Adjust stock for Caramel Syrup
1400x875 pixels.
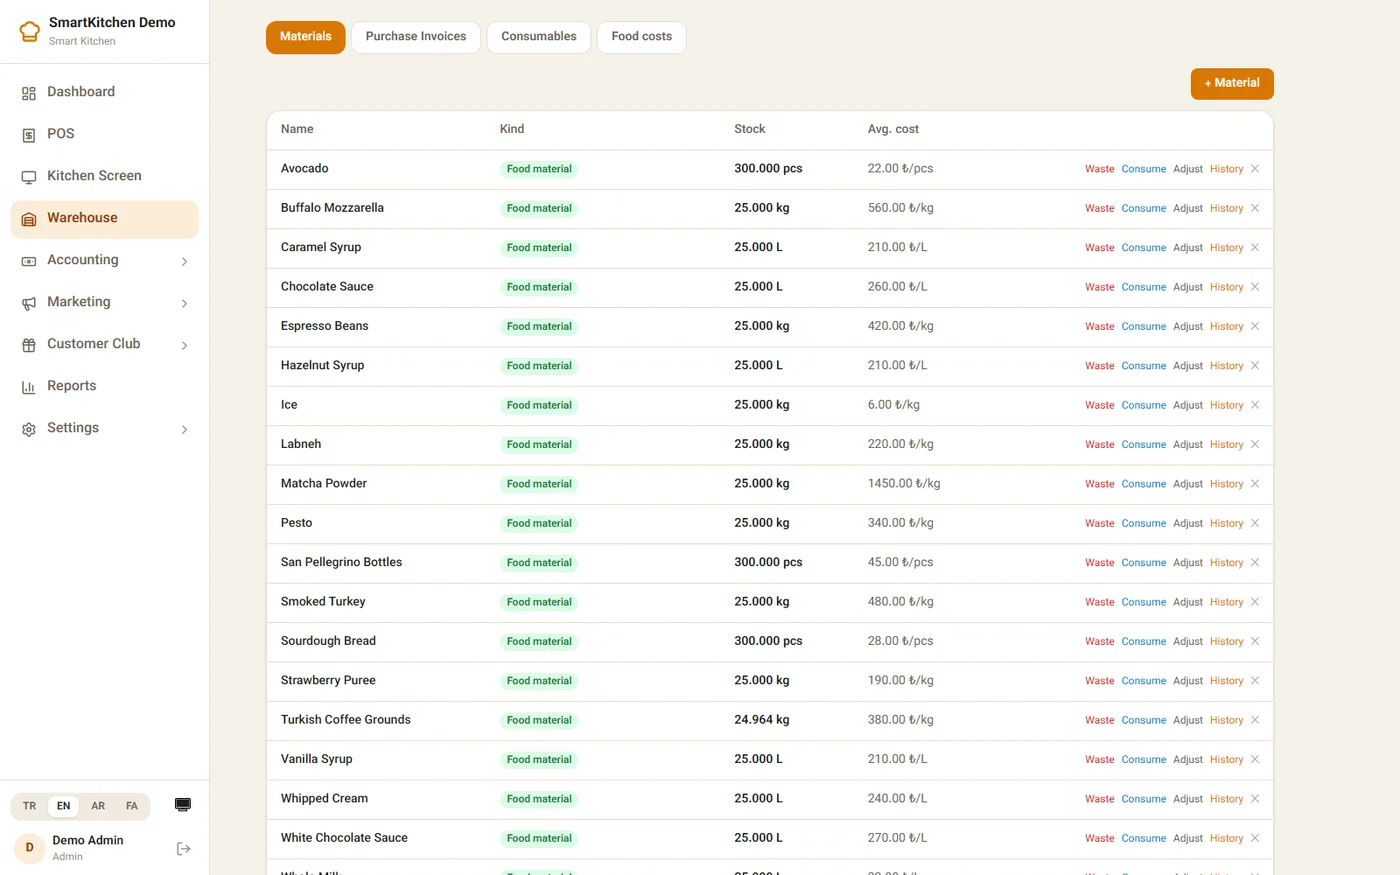[x=1188, y=247]
